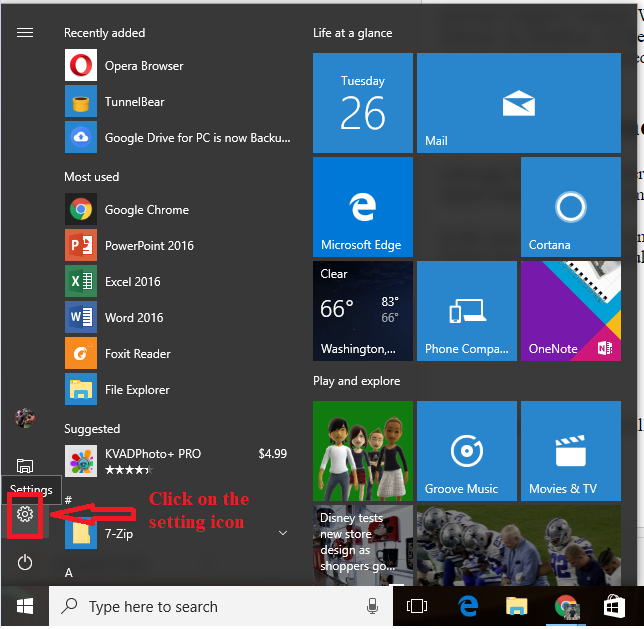Open the Xbox avatars tile

point(363,451)
